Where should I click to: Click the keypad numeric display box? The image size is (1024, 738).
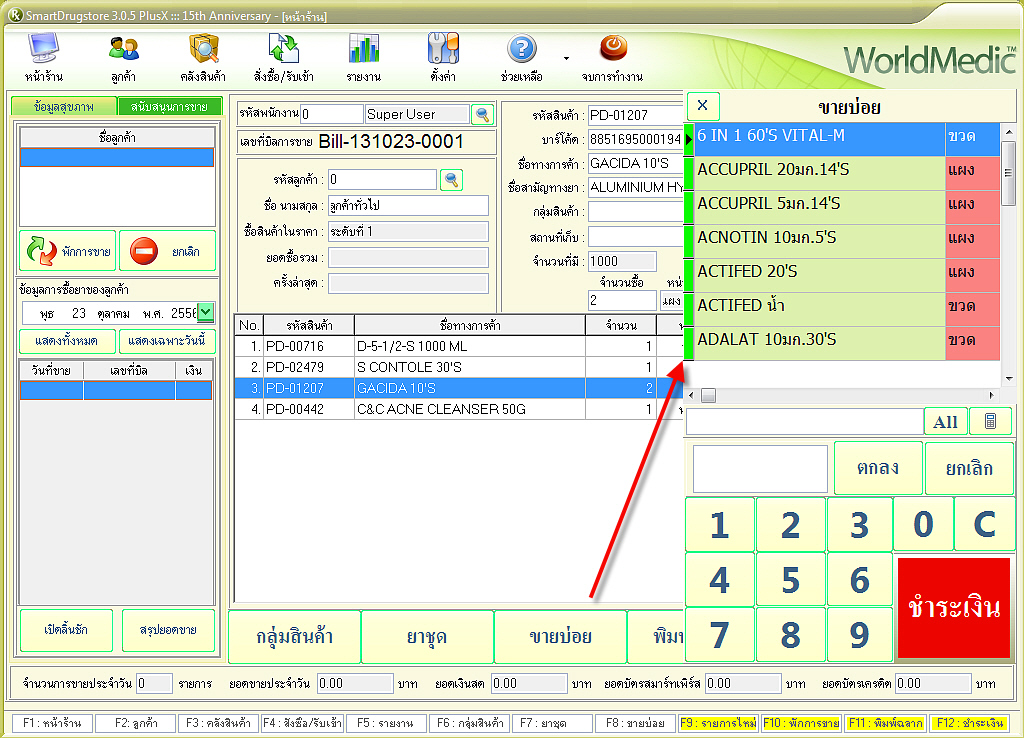pos(760,468)
